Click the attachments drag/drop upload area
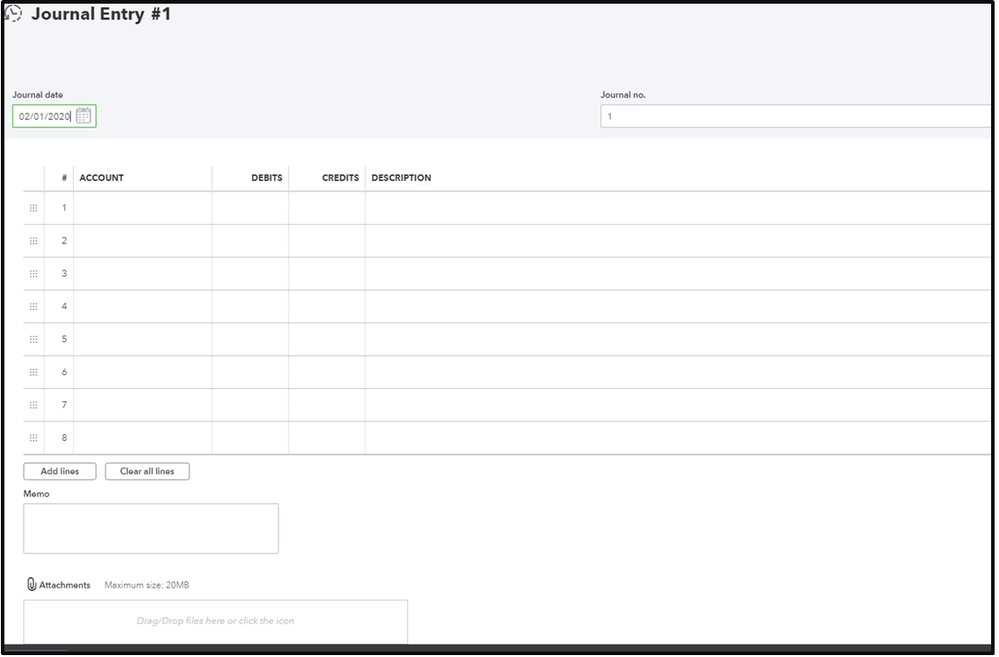The image size is (999, 657). [215, 621]
